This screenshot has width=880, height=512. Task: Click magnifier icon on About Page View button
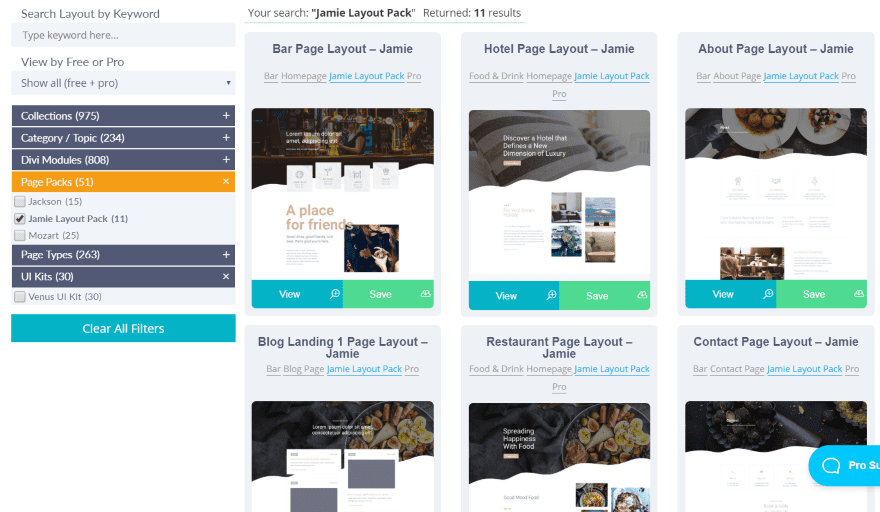point(768,294)
